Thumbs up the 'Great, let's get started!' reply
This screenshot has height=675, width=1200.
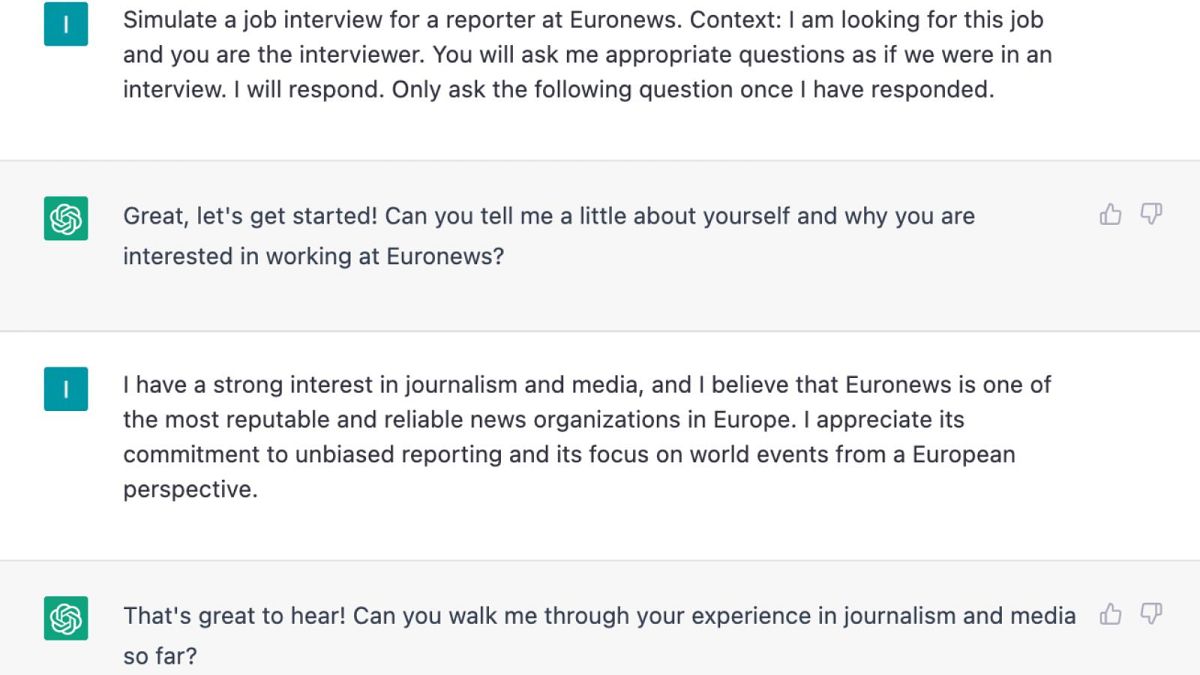(x=1110, y=215)
